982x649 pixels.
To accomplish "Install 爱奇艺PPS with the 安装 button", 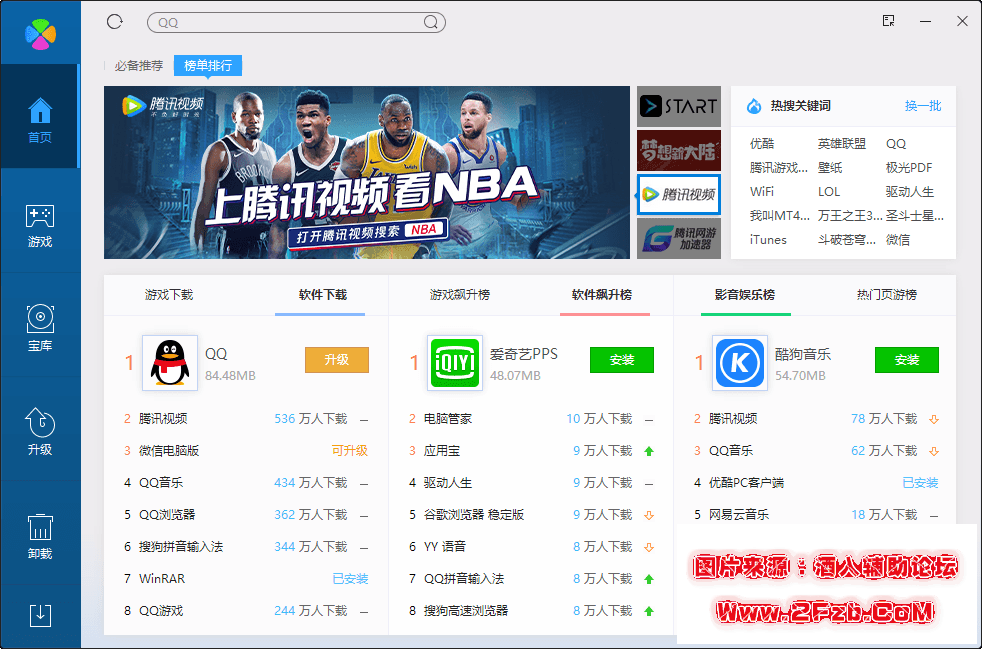I will (x=622, y=360).
